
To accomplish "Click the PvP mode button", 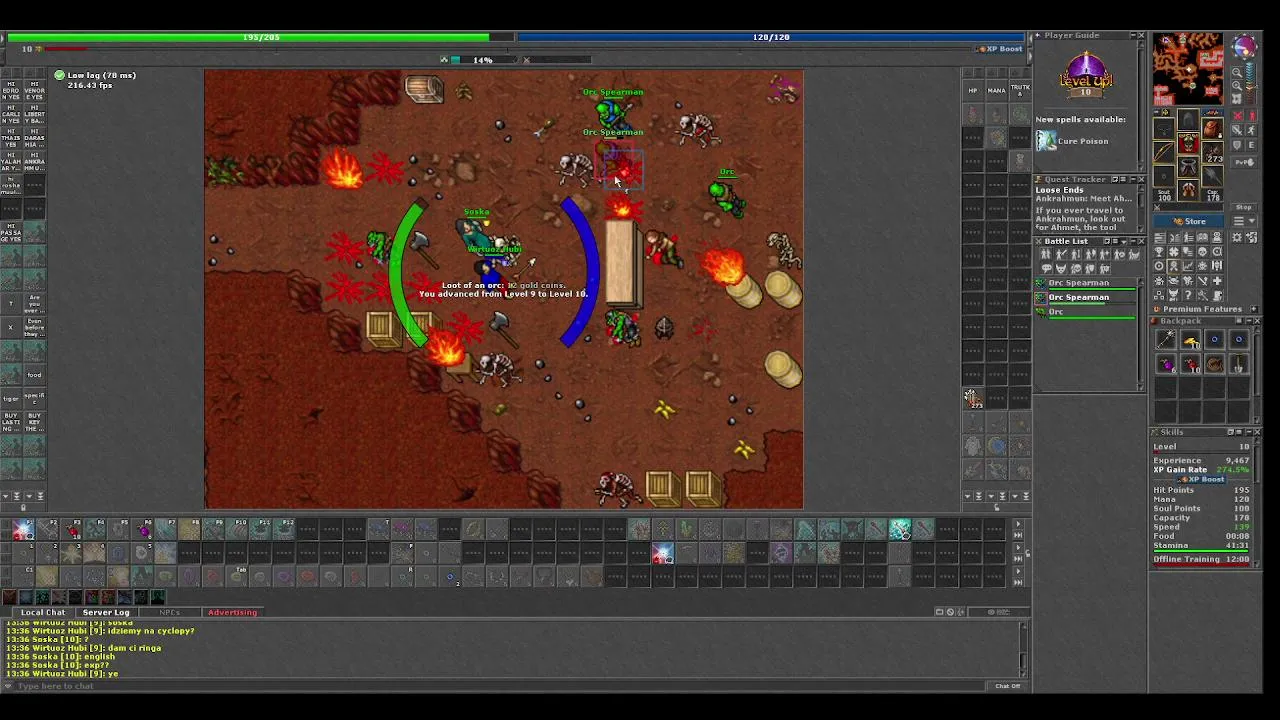I will (1244, 162).
